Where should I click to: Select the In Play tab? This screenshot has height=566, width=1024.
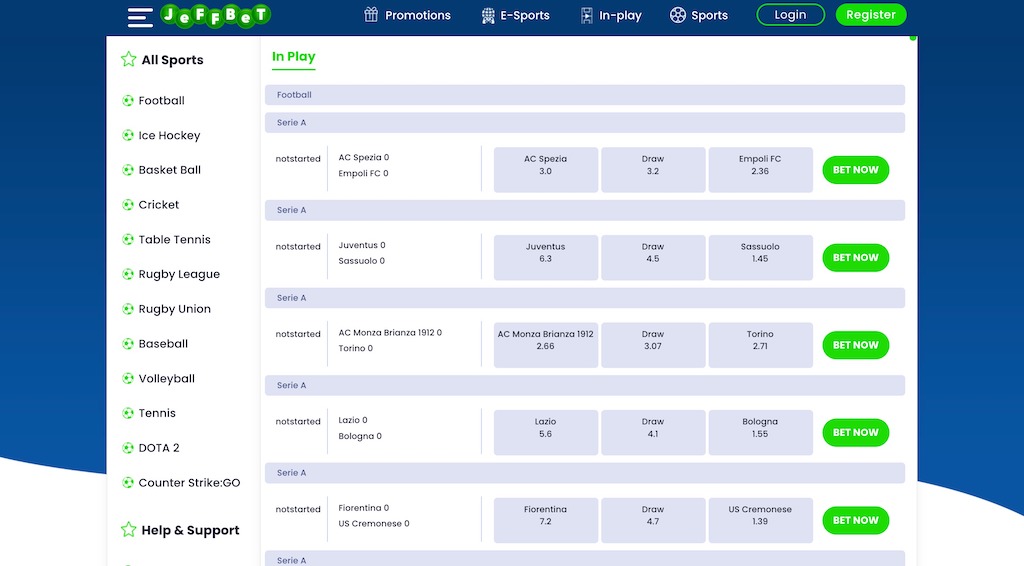[x=293, y=57]
